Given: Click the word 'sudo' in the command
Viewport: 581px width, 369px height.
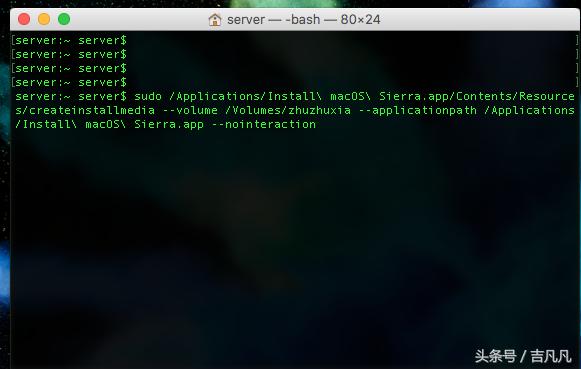Looking at the screenshot, I should (x=148, y=96).
